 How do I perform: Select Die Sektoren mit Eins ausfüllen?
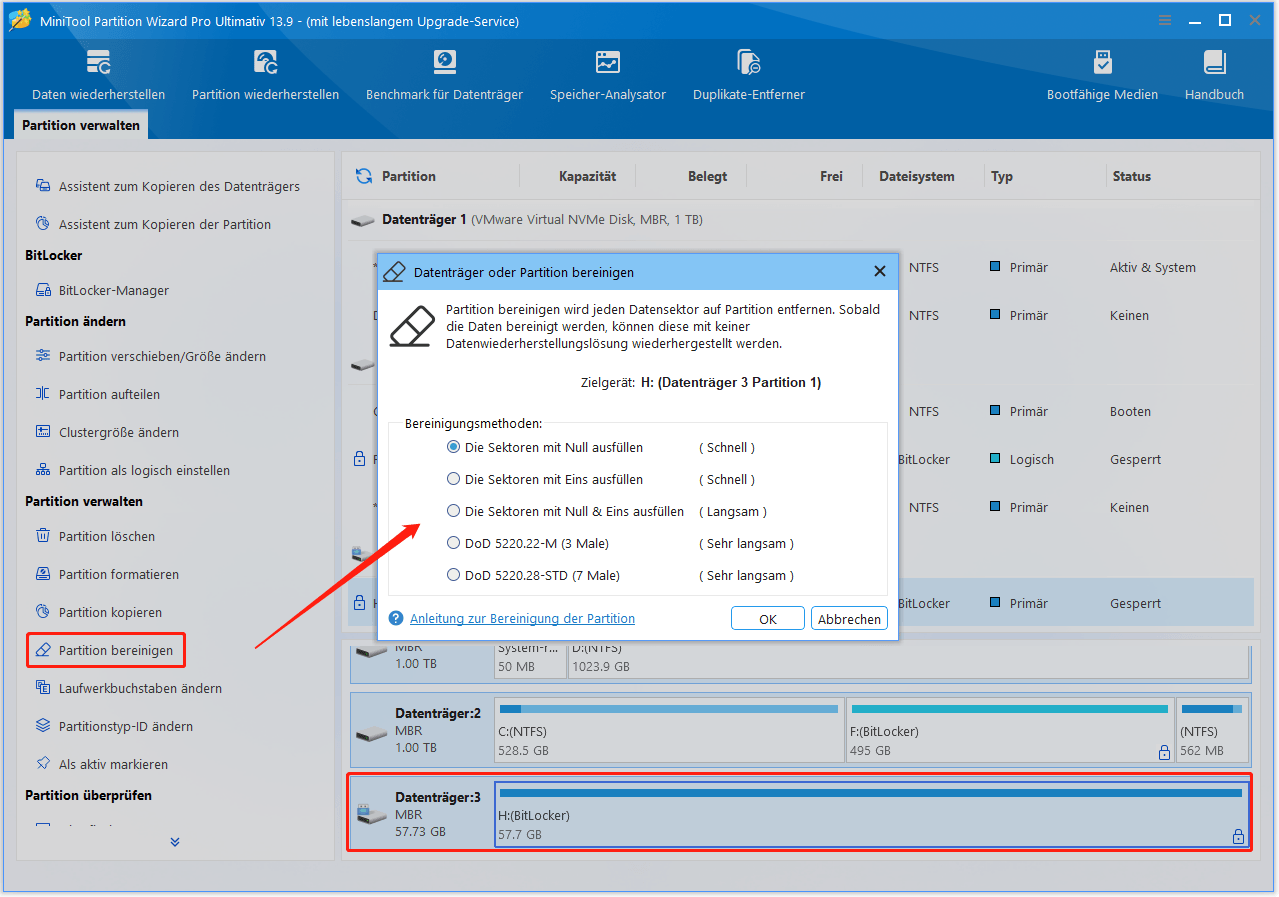pos(546,479)
